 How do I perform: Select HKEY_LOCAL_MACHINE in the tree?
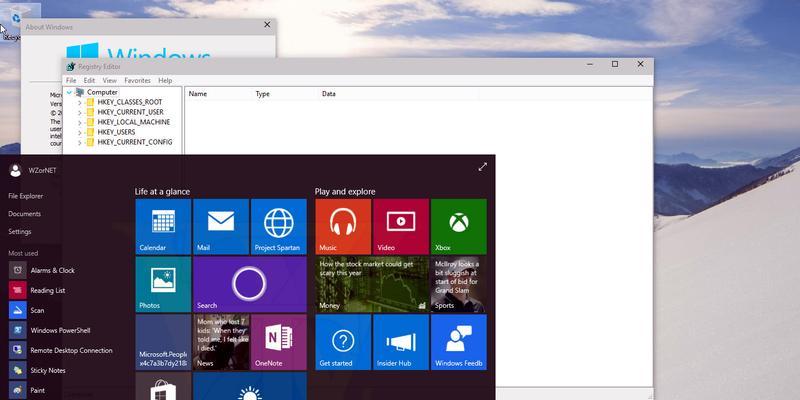(134, 122)
